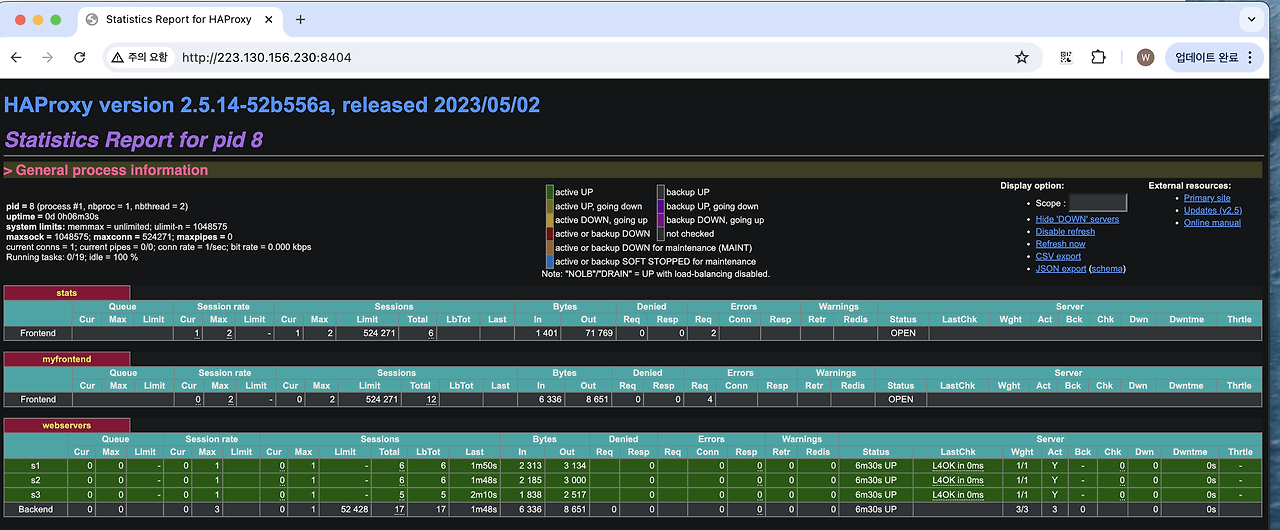
Task: Click server s3 name cell
Action: [37, 494]
